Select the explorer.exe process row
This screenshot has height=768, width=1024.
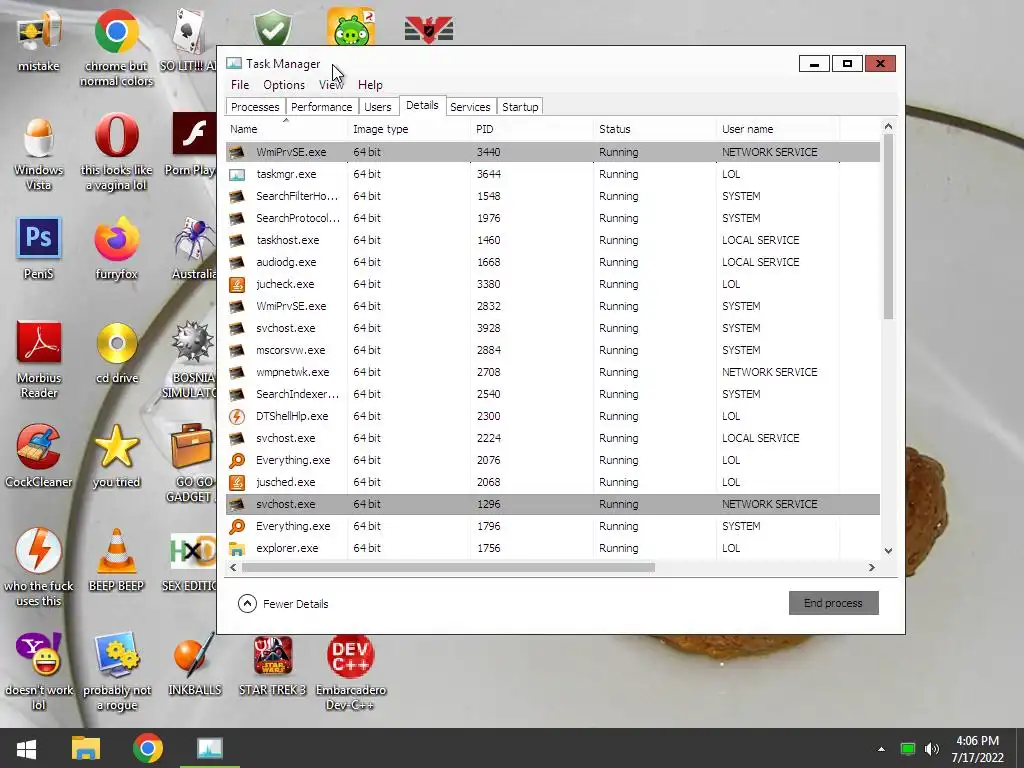pyautogui.click(x=552, y=548)
